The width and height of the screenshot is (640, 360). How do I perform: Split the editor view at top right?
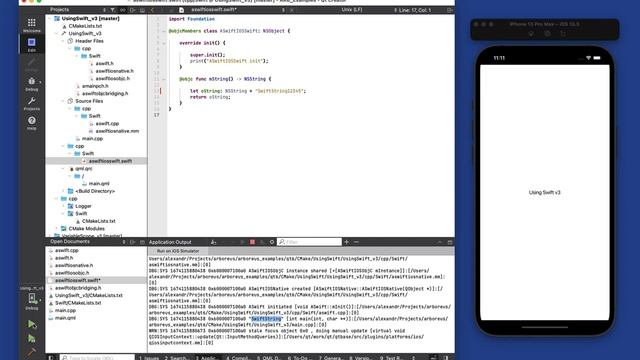(x=450, y=10)
